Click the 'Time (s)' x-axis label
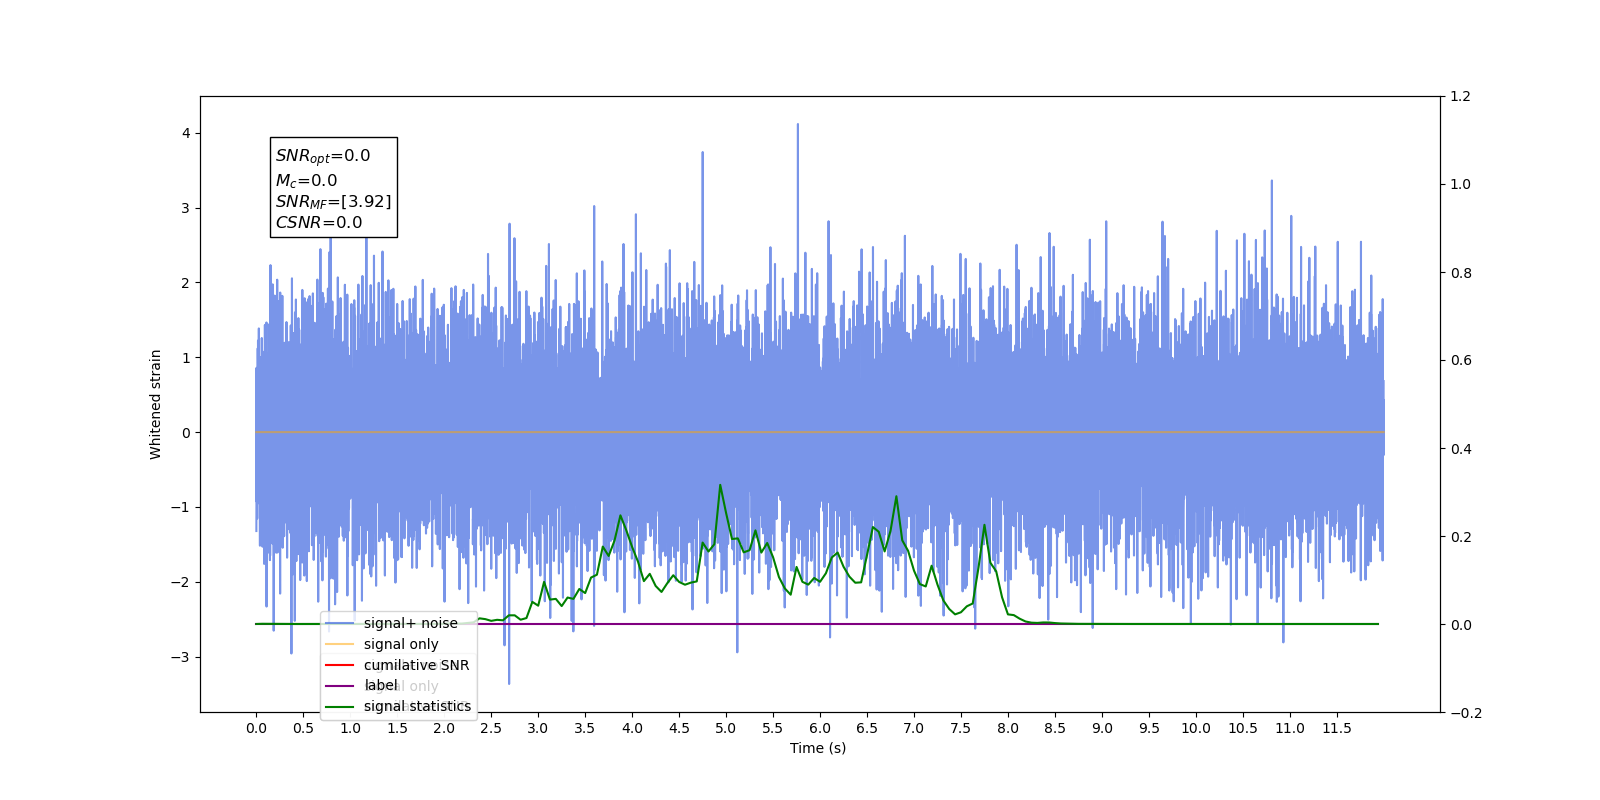Screen dimensions: 1600x800 coord(818,748)
